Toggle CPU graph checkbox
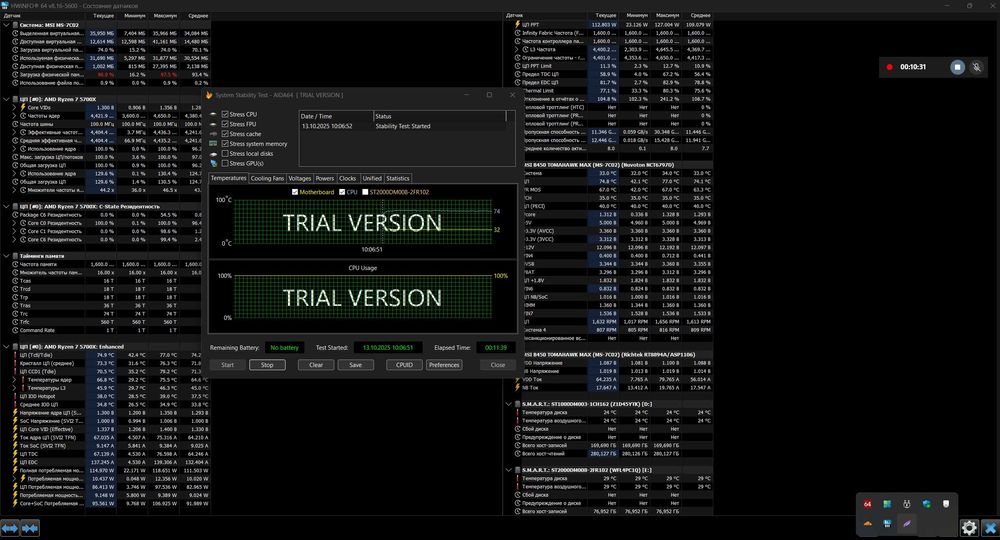Viewport: 1000px width, 540px height. click(342, 192)
